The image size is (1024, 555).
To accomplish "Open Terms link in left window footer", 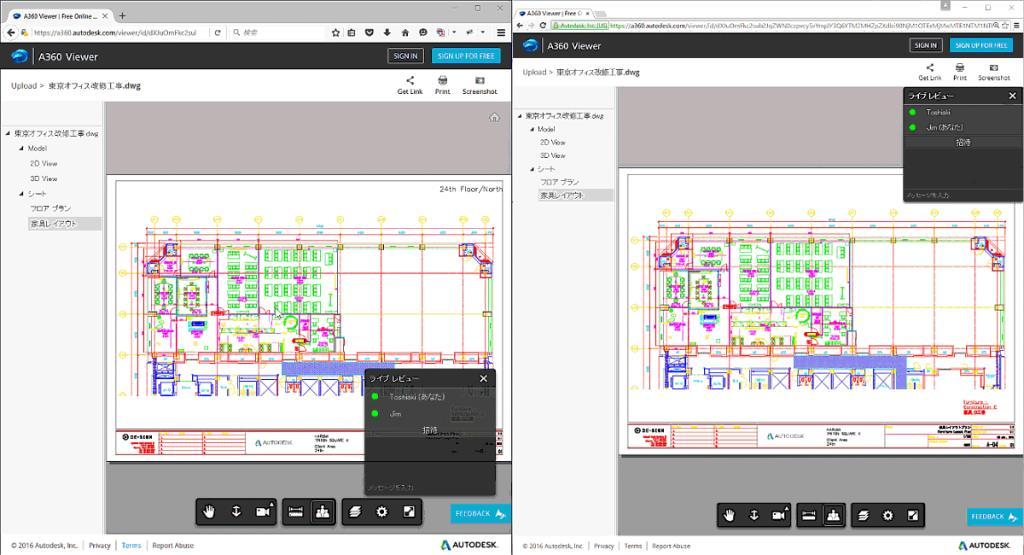I will (x=131, y=545).
